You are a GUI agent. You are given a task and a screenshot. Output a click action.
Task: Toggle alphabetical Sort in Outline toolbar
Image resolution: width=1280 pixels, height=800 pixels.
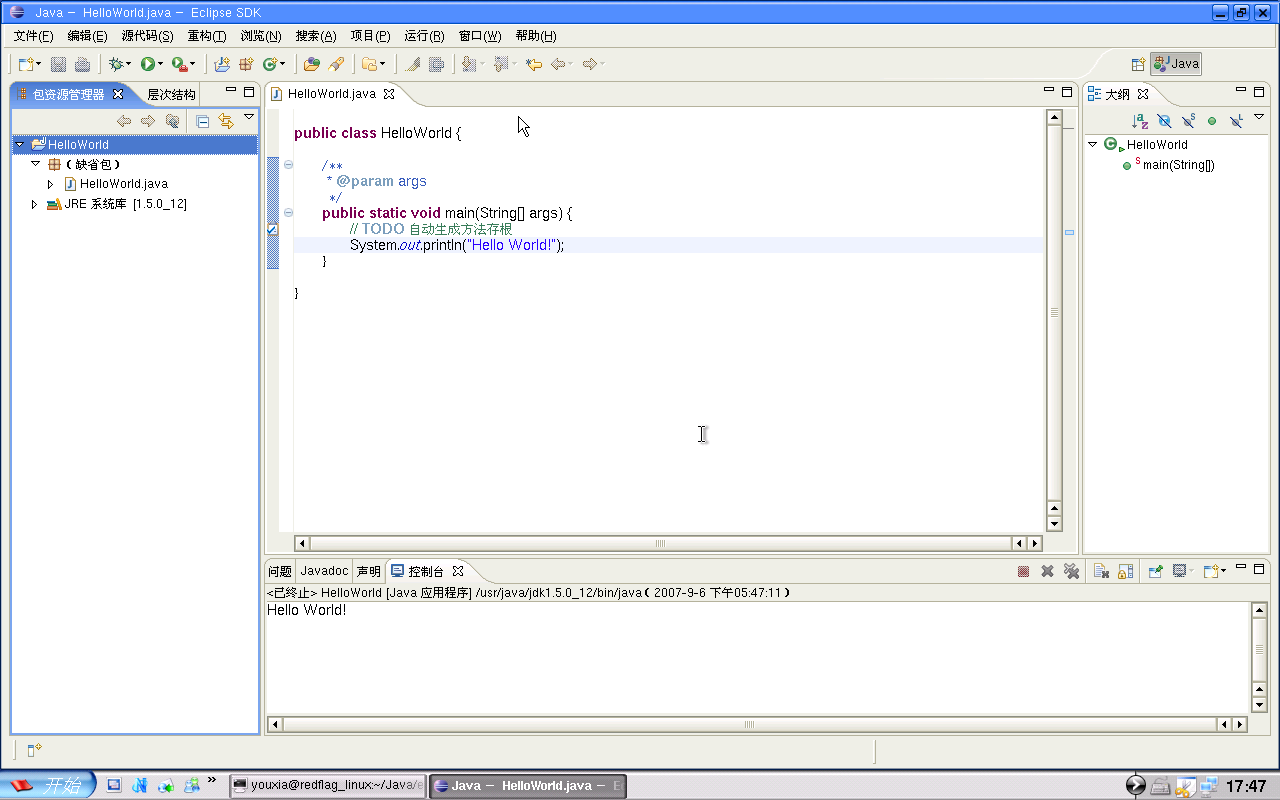click(1140, 121)
